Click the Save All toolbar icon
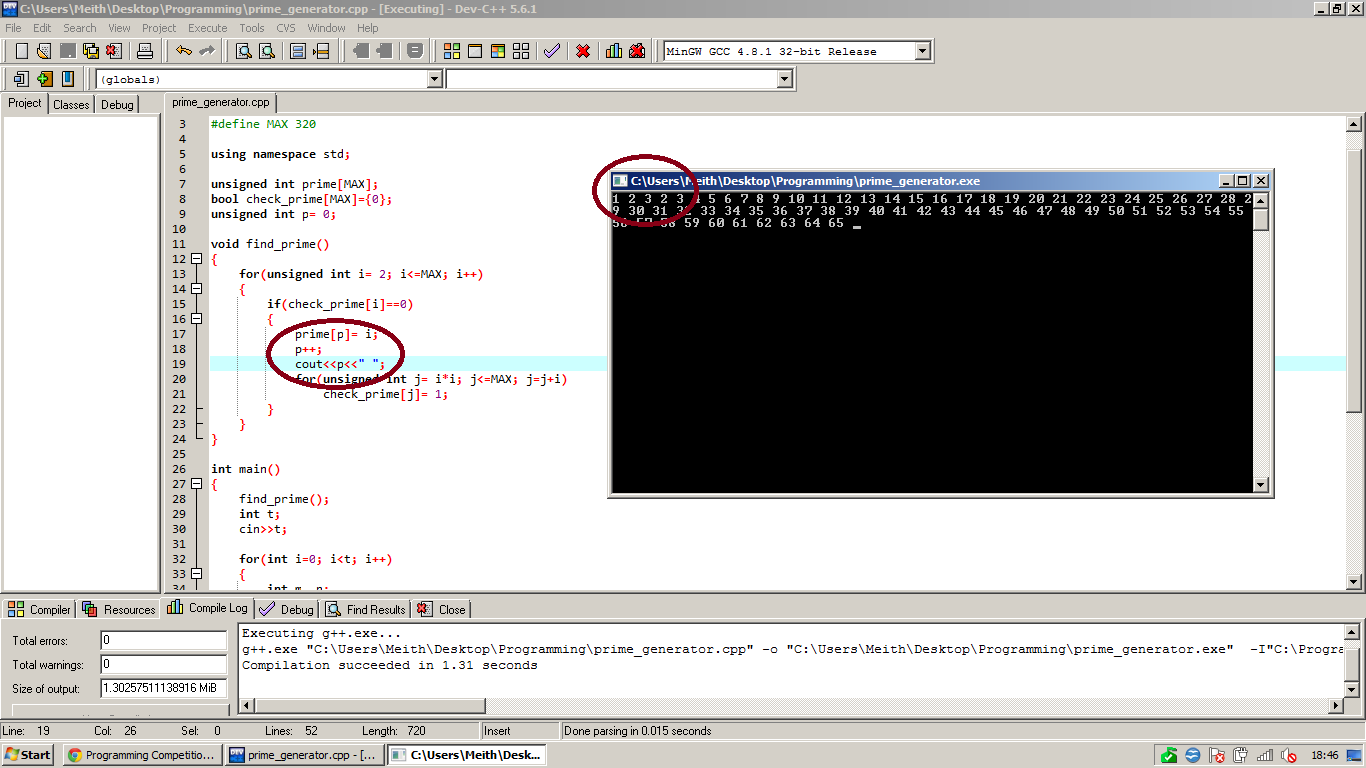This screenshot has width=1366, height=768. click(91, 51)
